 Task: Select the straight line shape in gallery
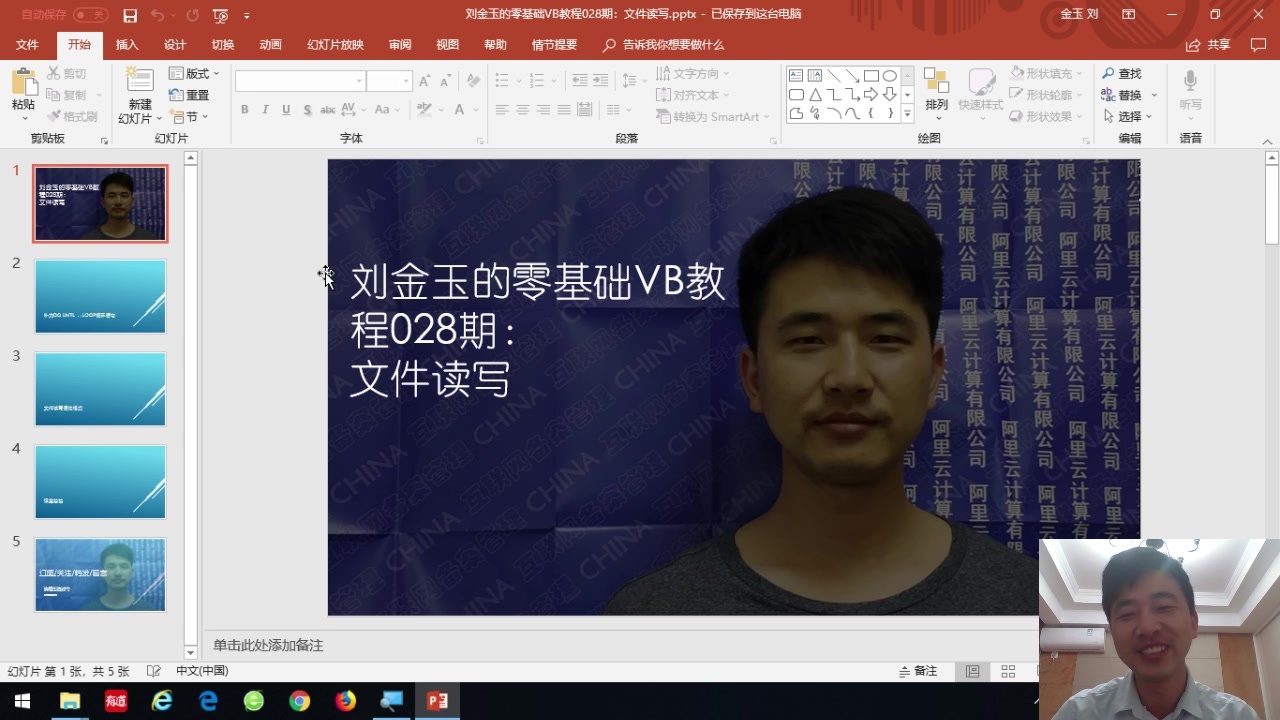tap(834, 76)
